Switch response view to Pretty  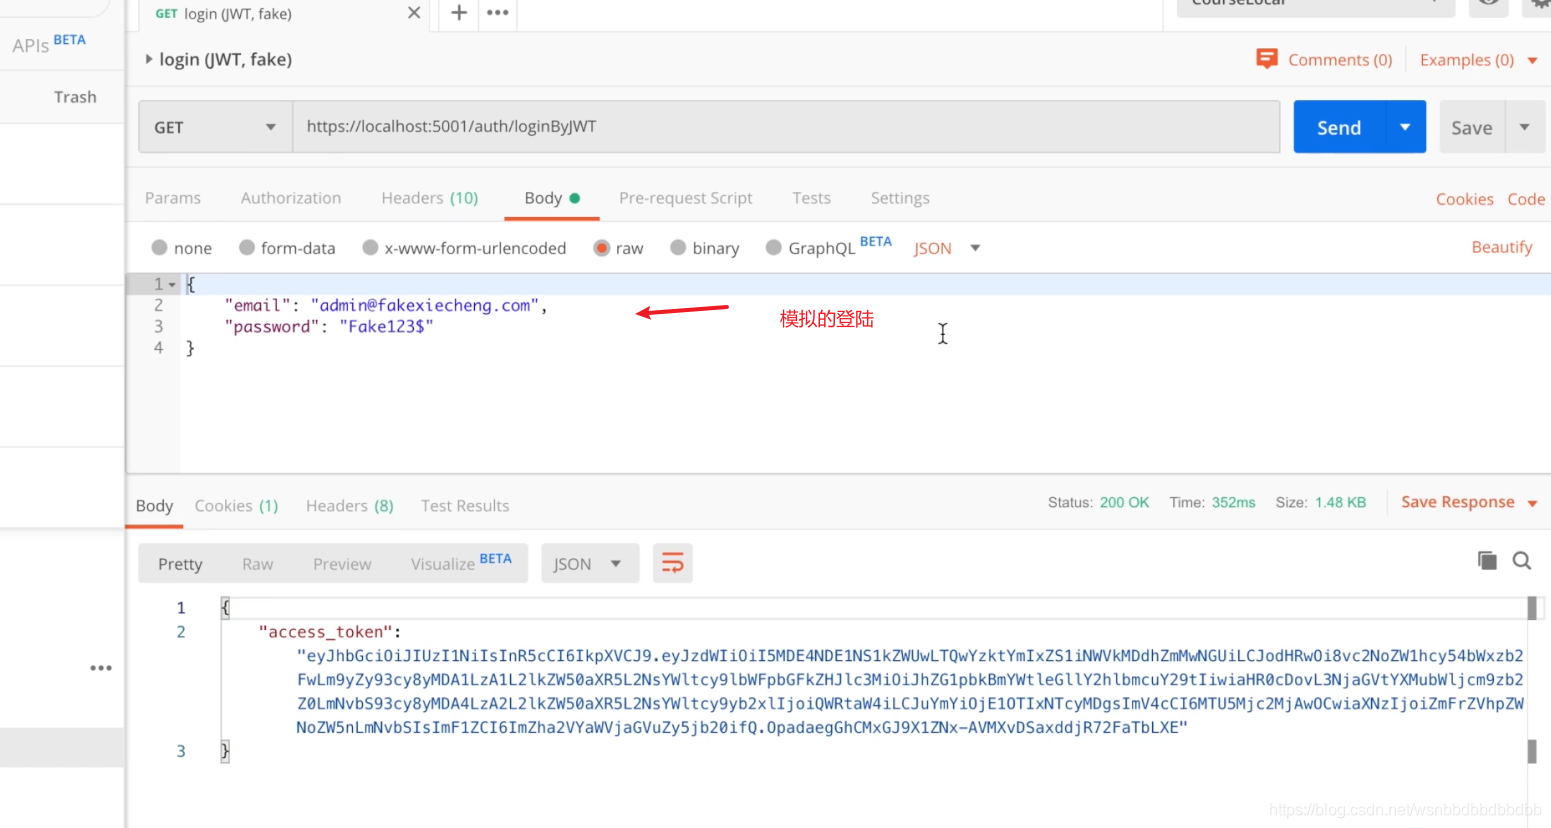[180, 564]
